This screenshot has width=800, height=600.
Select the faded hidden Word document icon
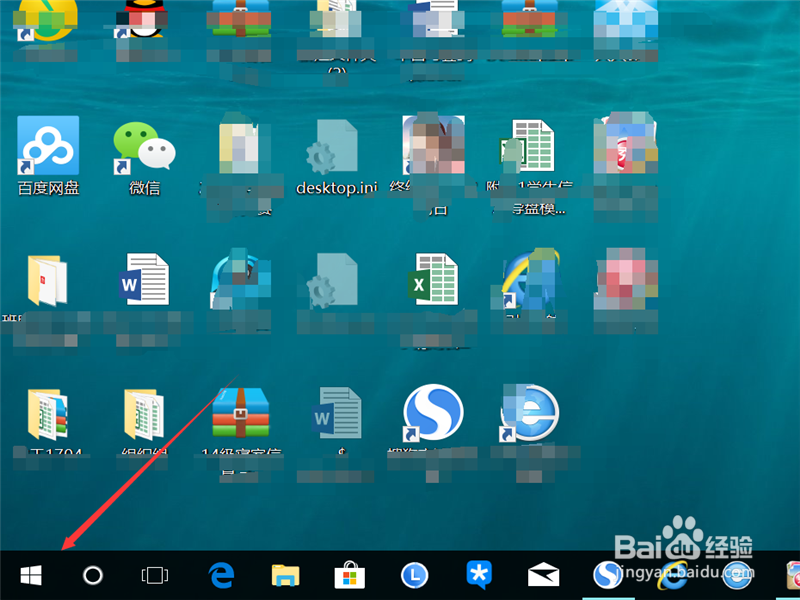pos(337,413)
